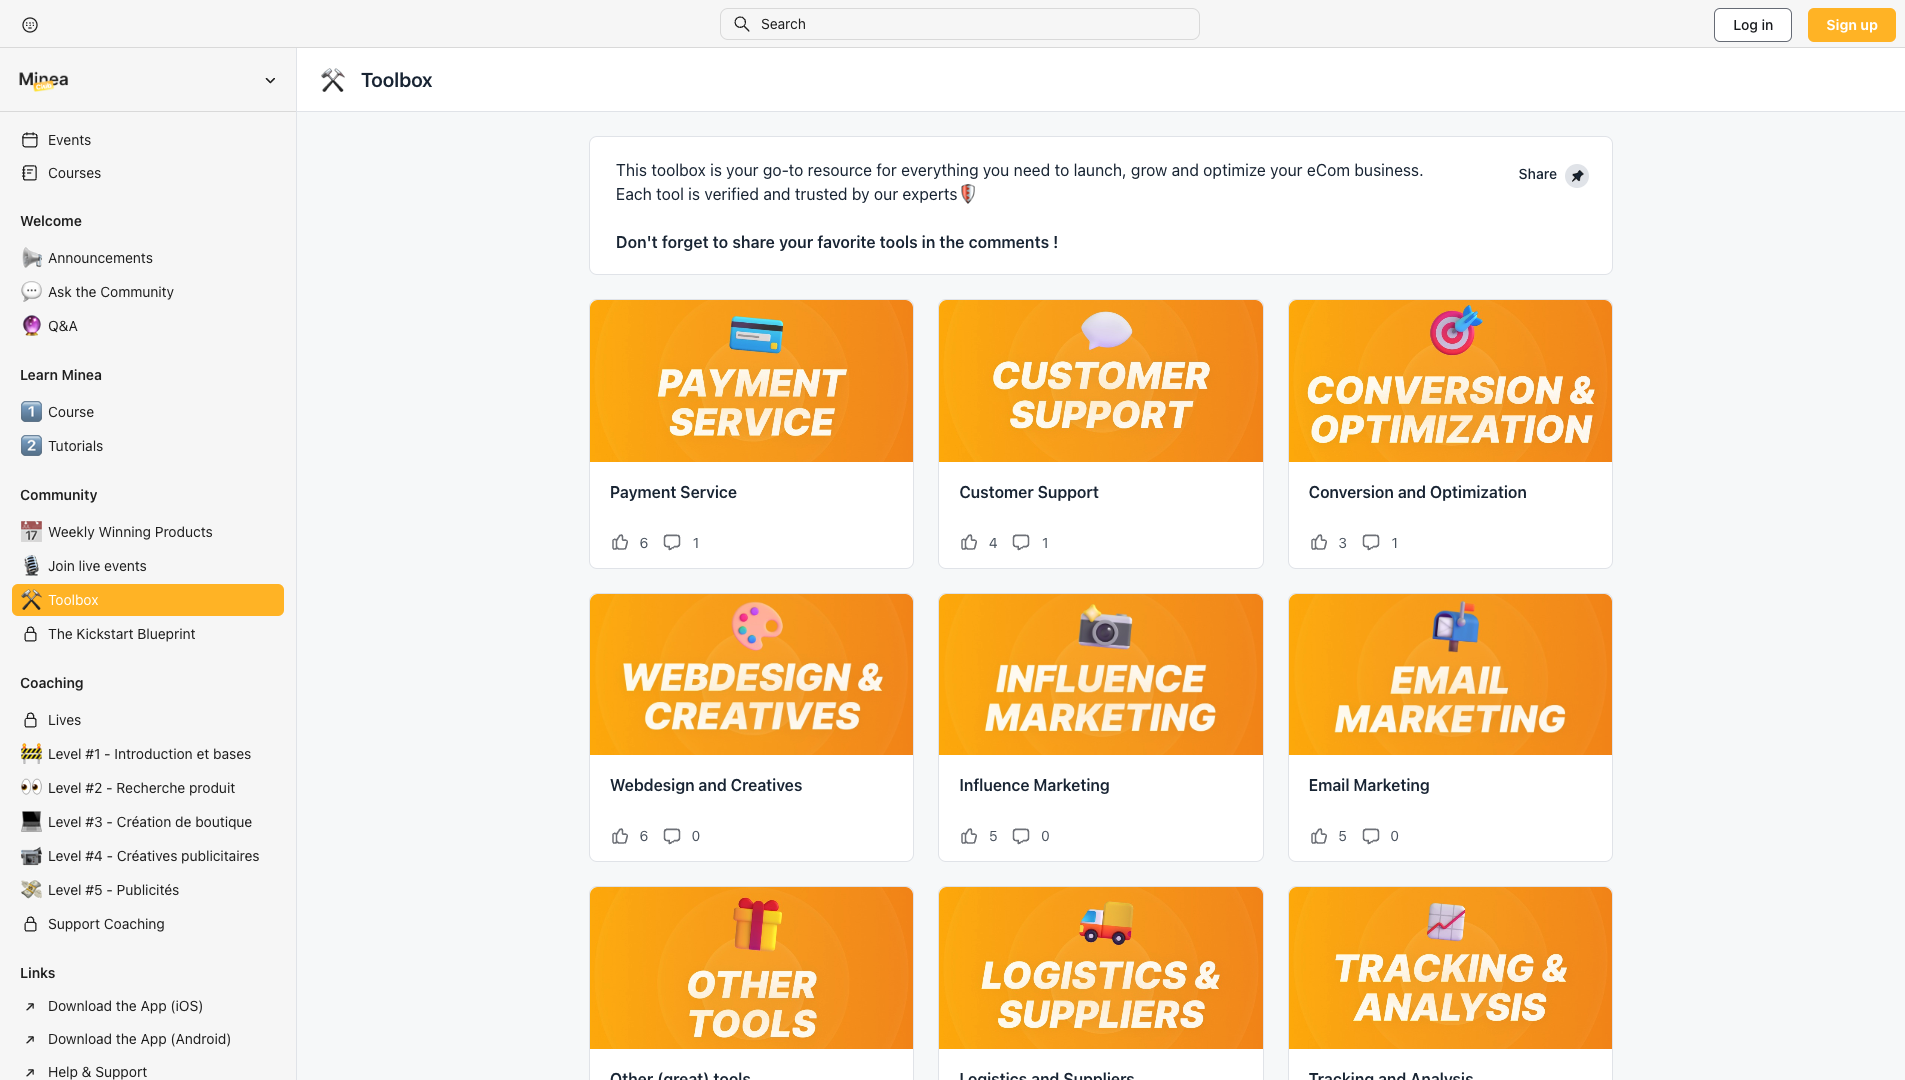Screen dimensions: 1905x1080
Task: Expand the Minea community dropdown
Action: pos(270,80)
